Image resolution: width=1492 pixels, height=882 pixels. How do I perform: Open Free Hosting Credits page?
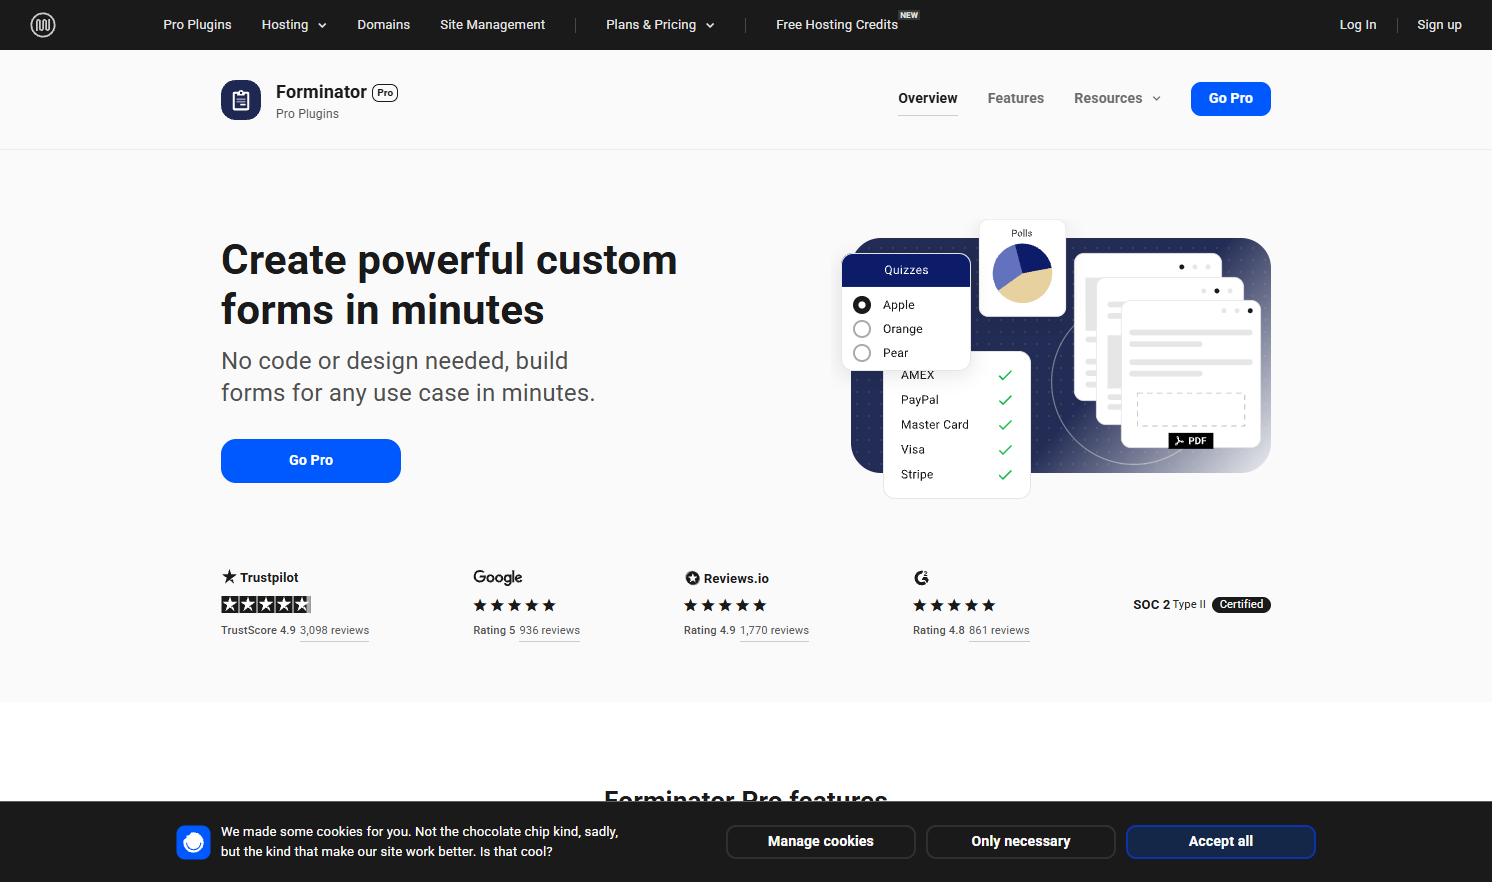pyautogui.click(x=837, y=25)
